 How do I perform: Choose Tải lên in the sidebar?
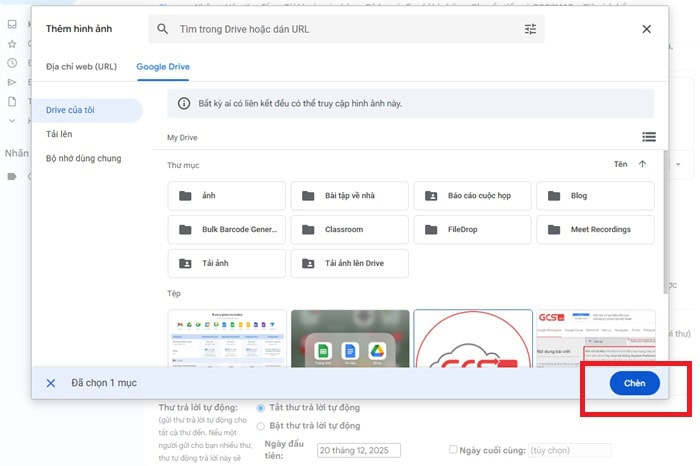click(x=59, y=134)
